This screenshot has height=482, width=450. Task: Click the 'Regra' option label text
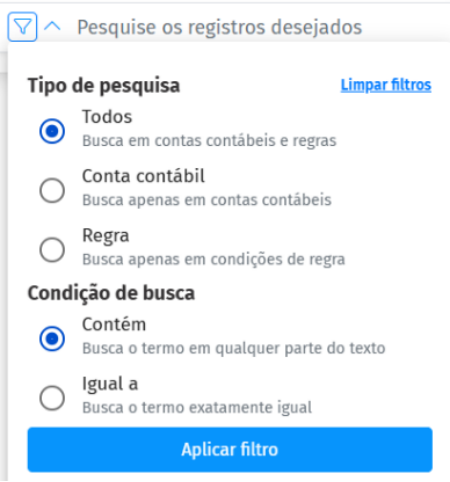105,236
